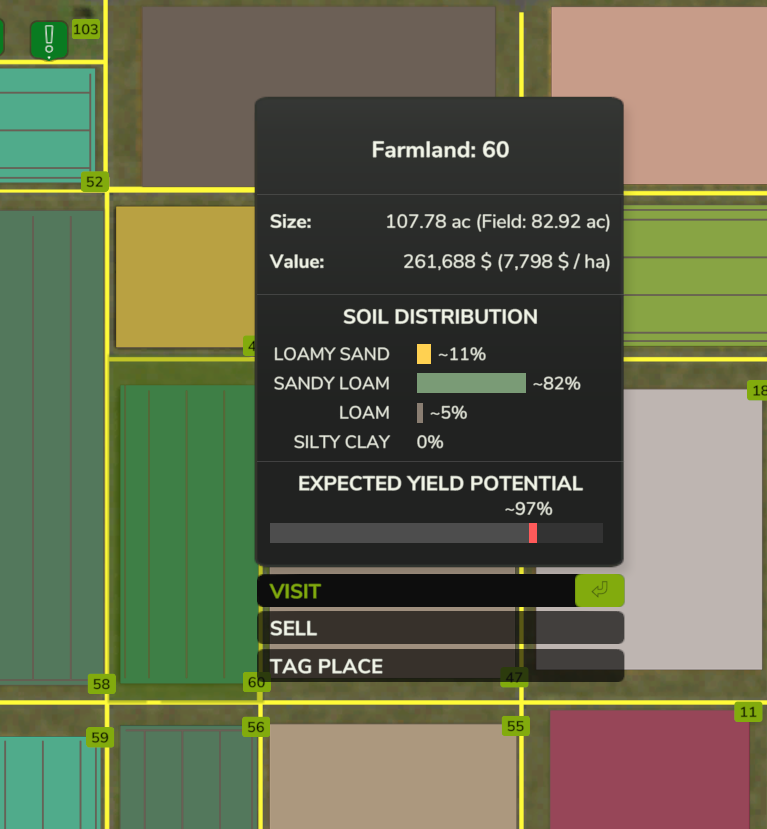Click the yellow Loamy Sand color bar
The width and height of the screenshot is (767, 829).
click(x=424, y=354)
